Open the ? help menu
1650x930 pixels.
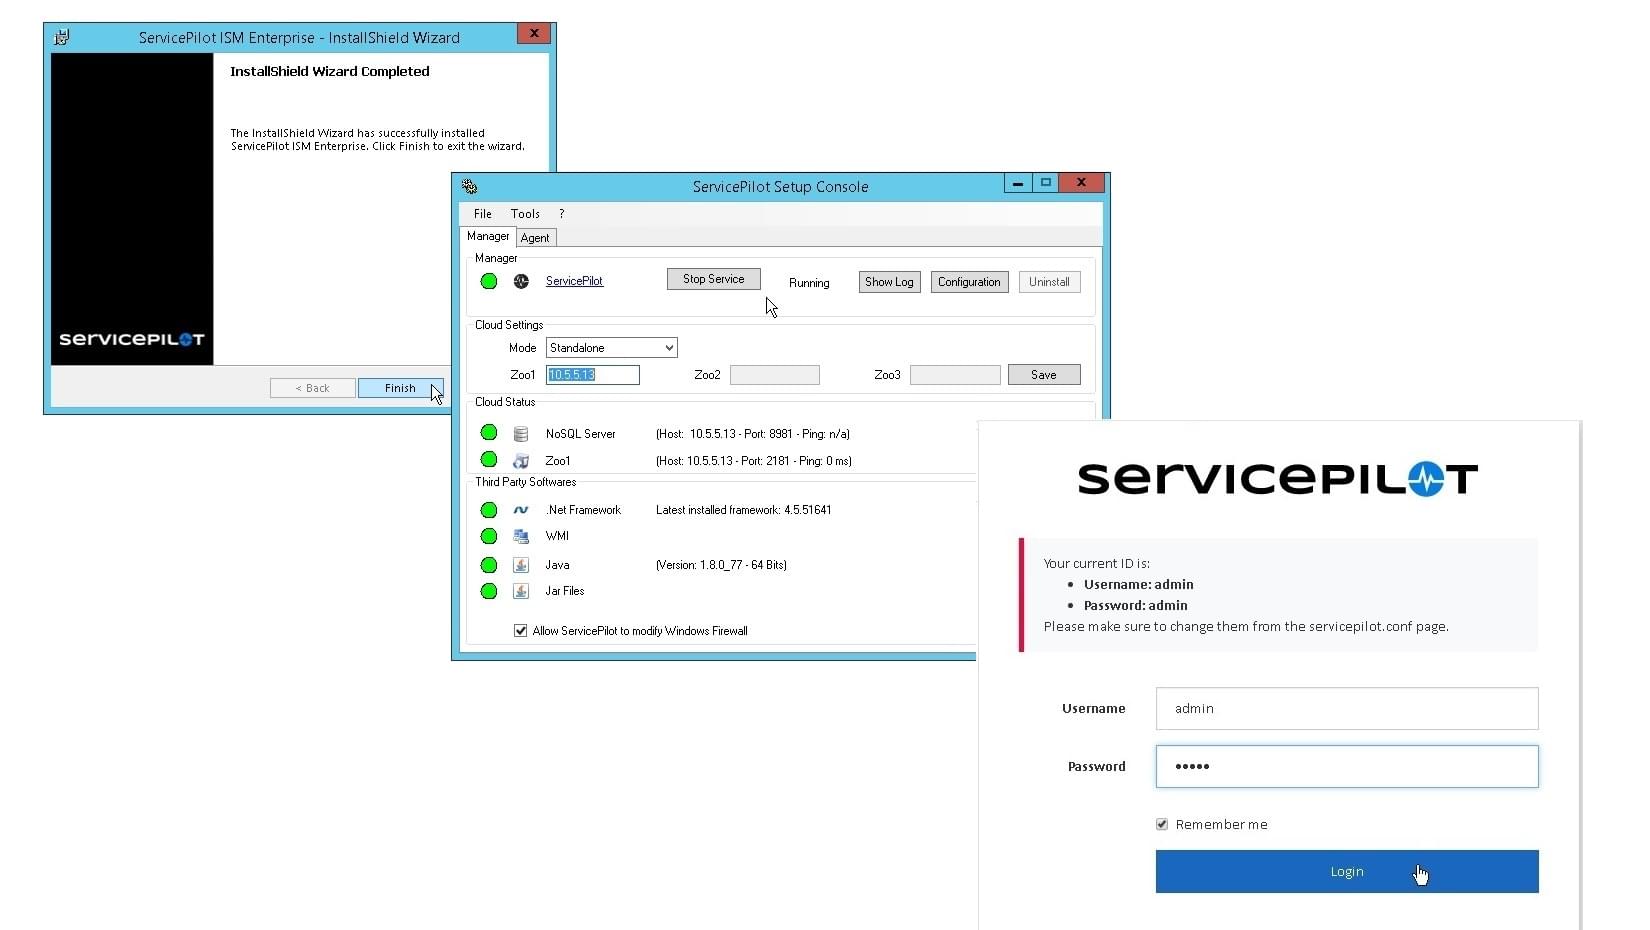coord(562,214)
